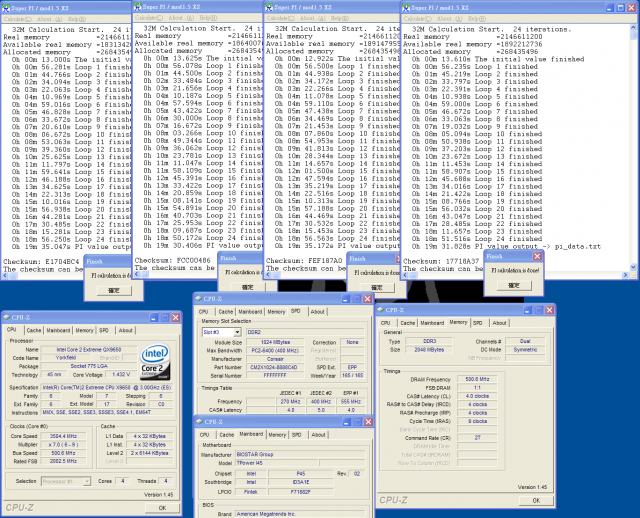The height and width of the screenshot is (518, 640).
Task: Close the Finish dialog over checksum 17718A37 window
Action: (x=537, y=256)
